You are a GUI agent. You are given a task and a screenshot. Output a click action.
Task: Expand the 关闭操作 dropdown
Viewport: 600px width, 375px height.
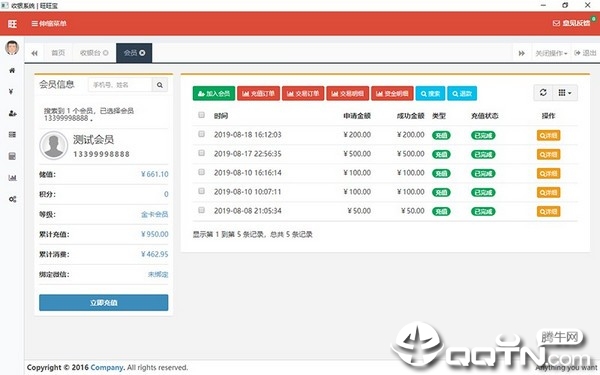pyautogui.click(x=551, y=53)
